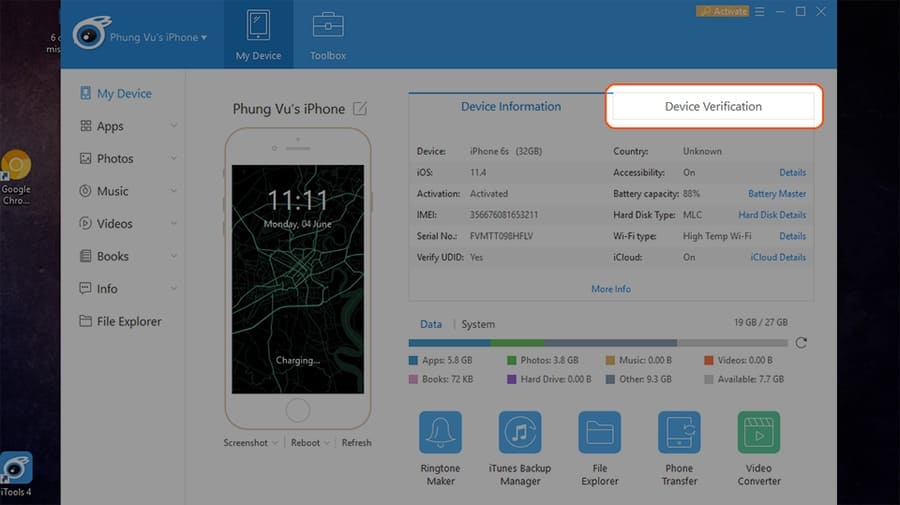Click the Refresh button
This screenshot has height=505, width=900.
click(x=356, y=443)
